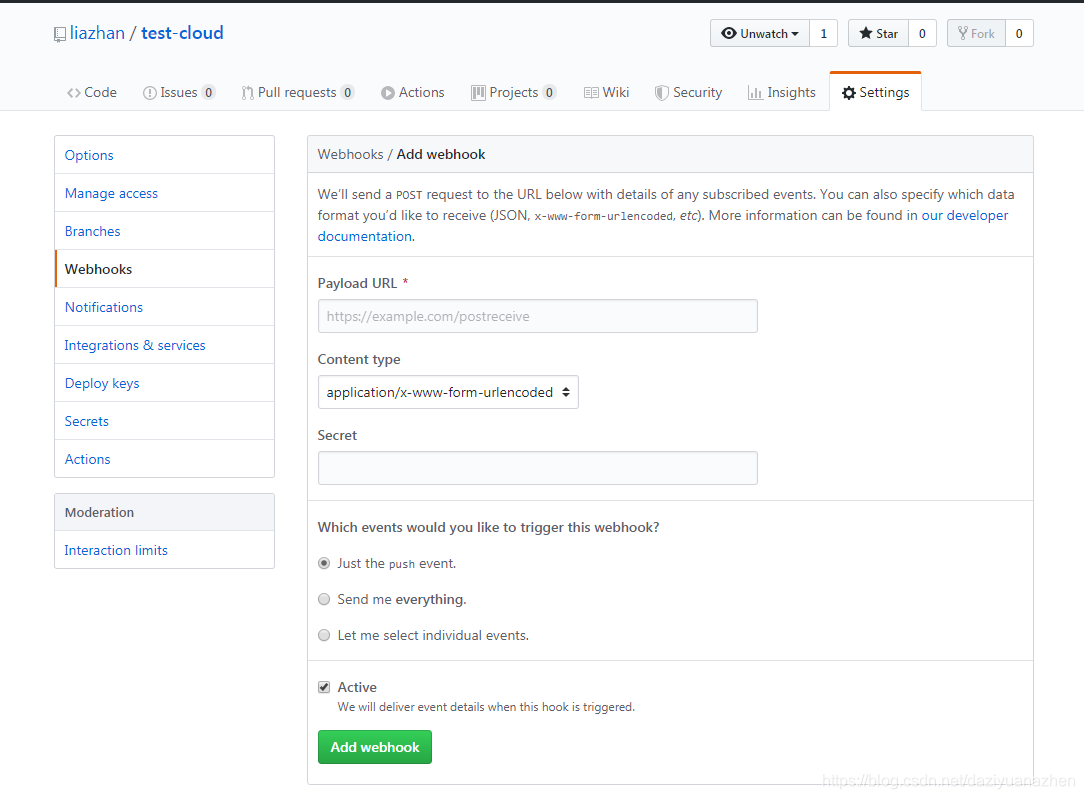The width and height of the screenshot is (1084, 799).
Task: Expand the Unwatch dropdown button
Action: pos(760,33)
